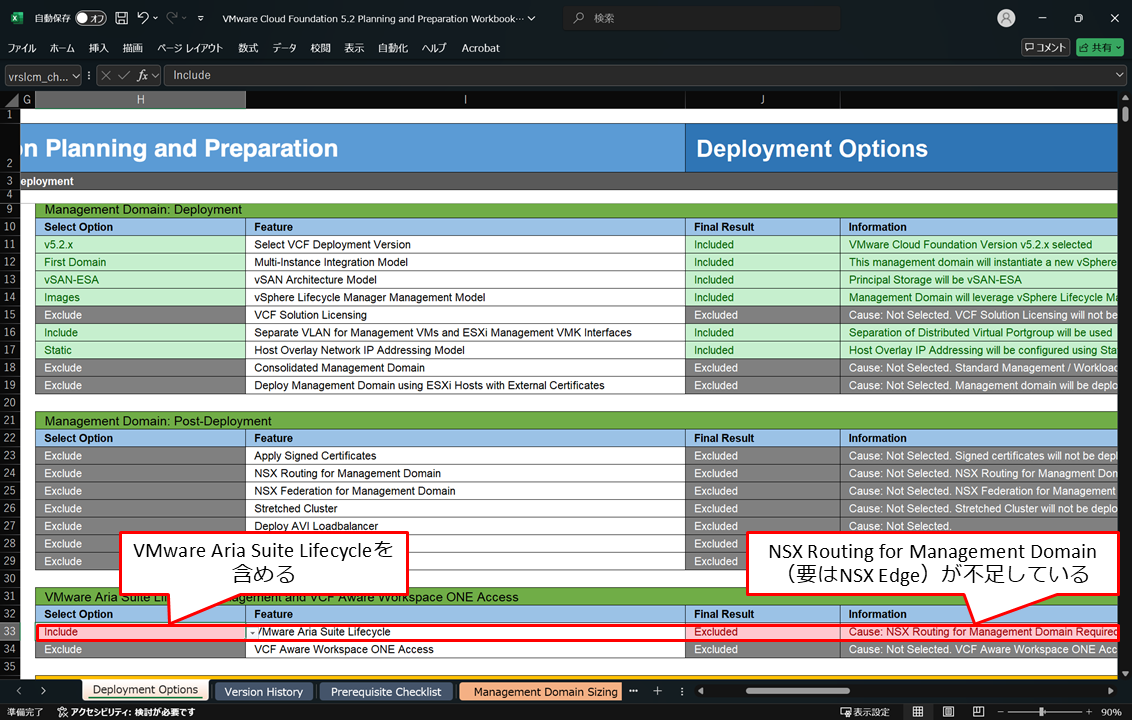Click the Select All corner triangle
This screenshot has height=720, width=1132.
click(12, 100)
